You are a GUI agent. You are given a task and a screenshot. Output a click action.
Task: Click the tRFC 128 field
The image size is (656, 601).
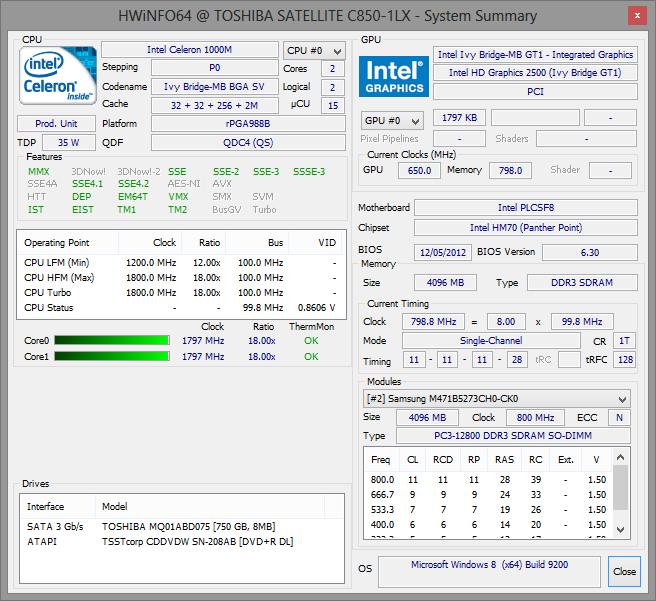tap(624, 360)
